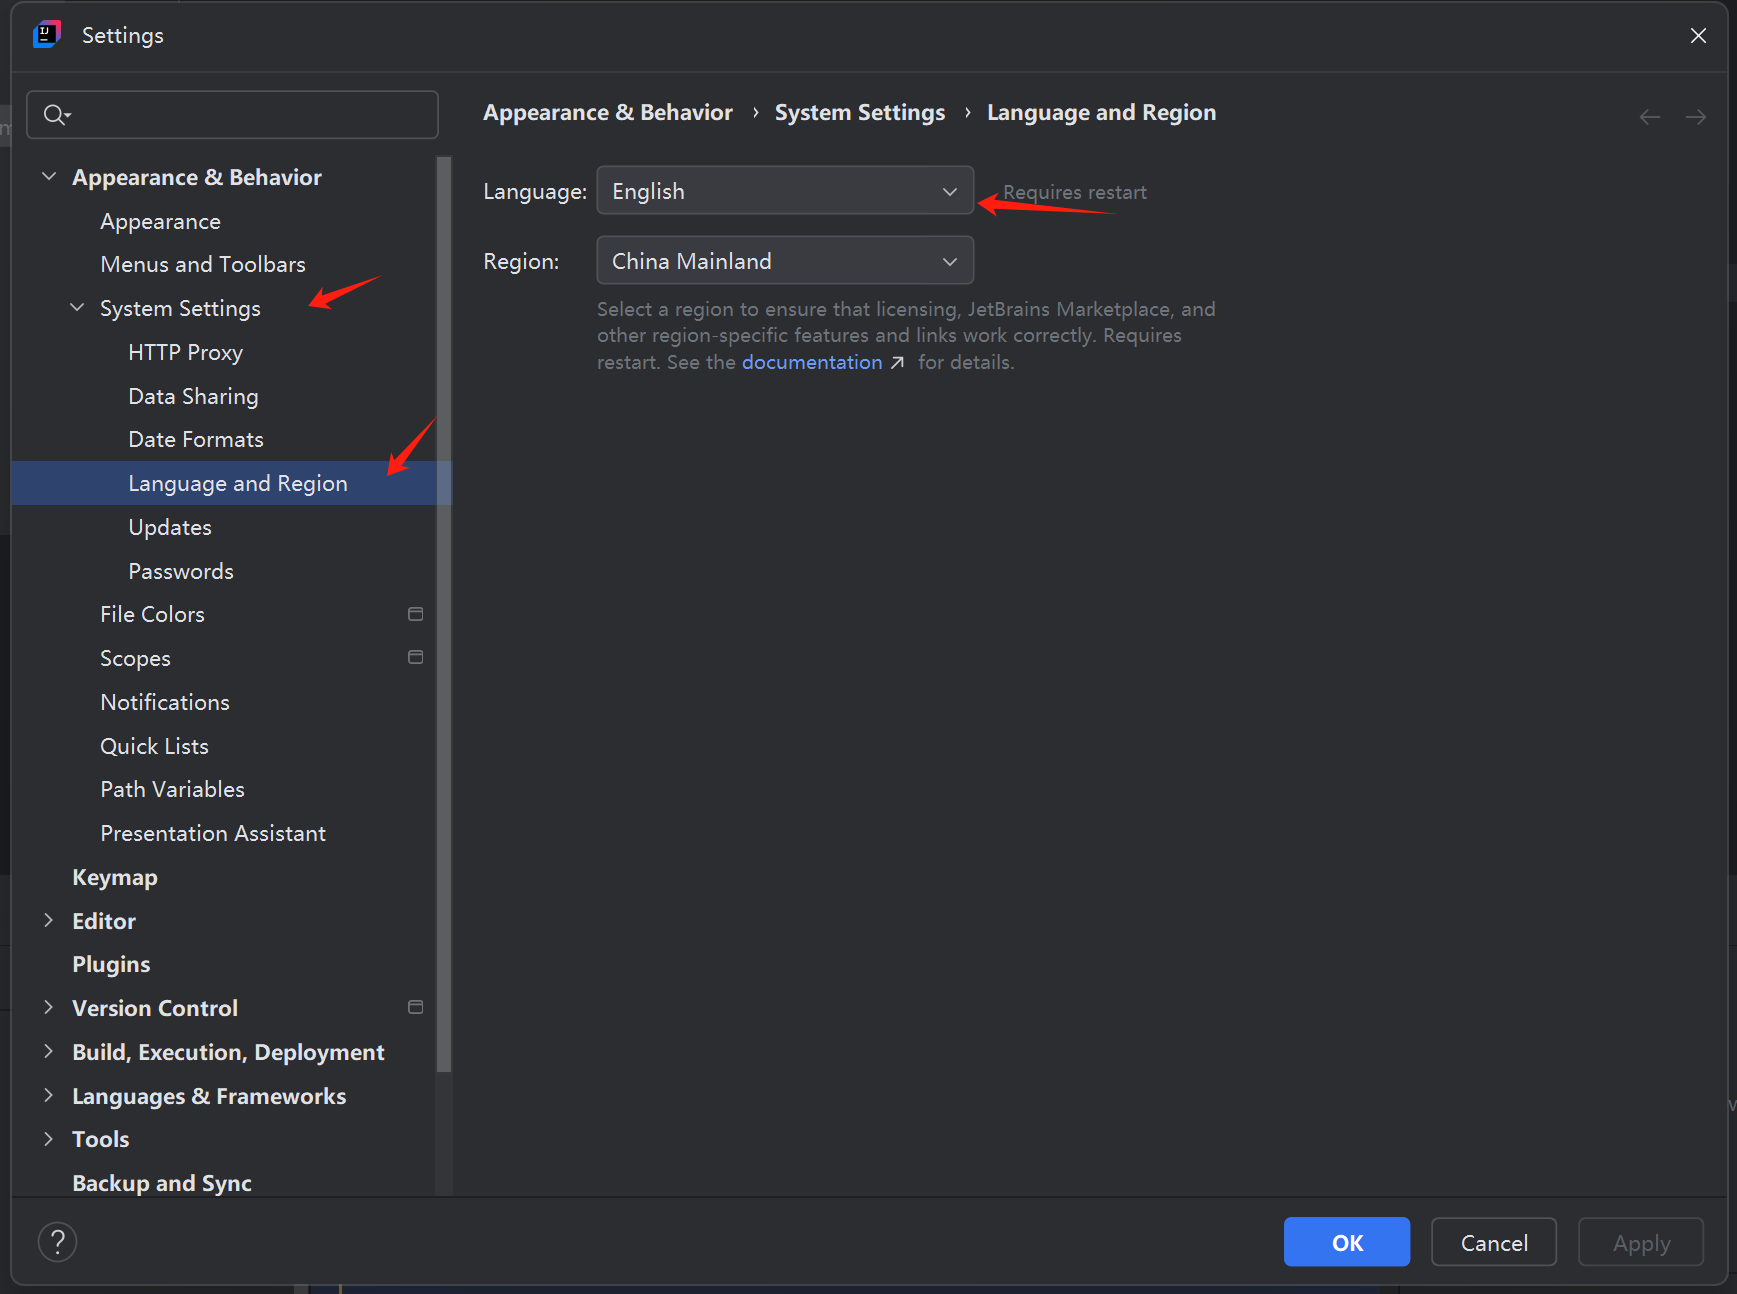
Task: Open Quick Lists settings
Action: 154,746
